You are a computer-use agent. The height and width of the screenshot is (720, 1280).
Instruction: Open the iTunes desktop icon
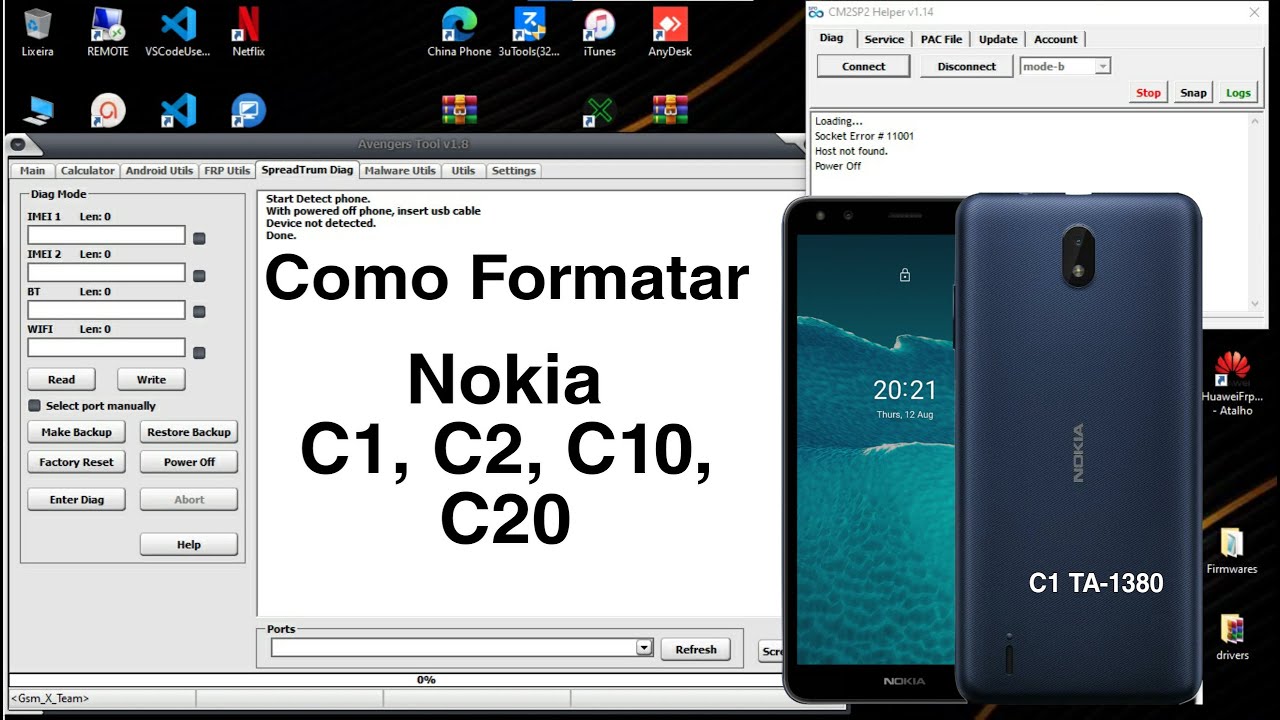pyautogui.click(x=599, y=32)
